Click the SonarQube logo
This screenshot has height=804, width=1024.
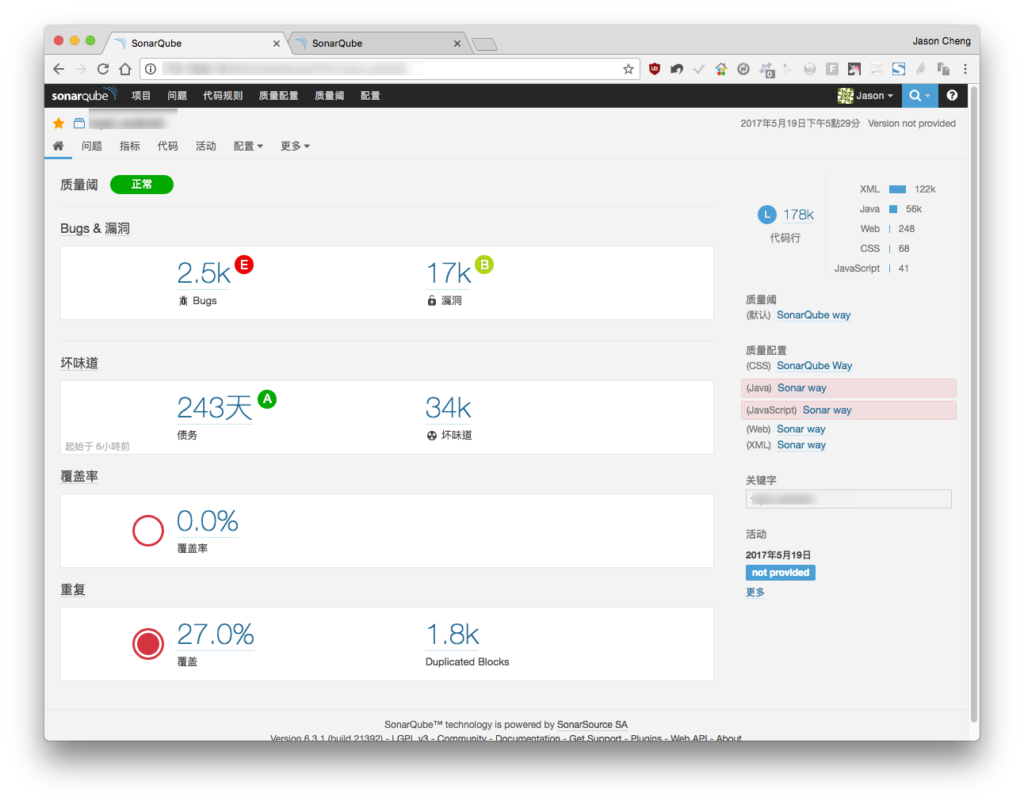[x=84, y=95]
